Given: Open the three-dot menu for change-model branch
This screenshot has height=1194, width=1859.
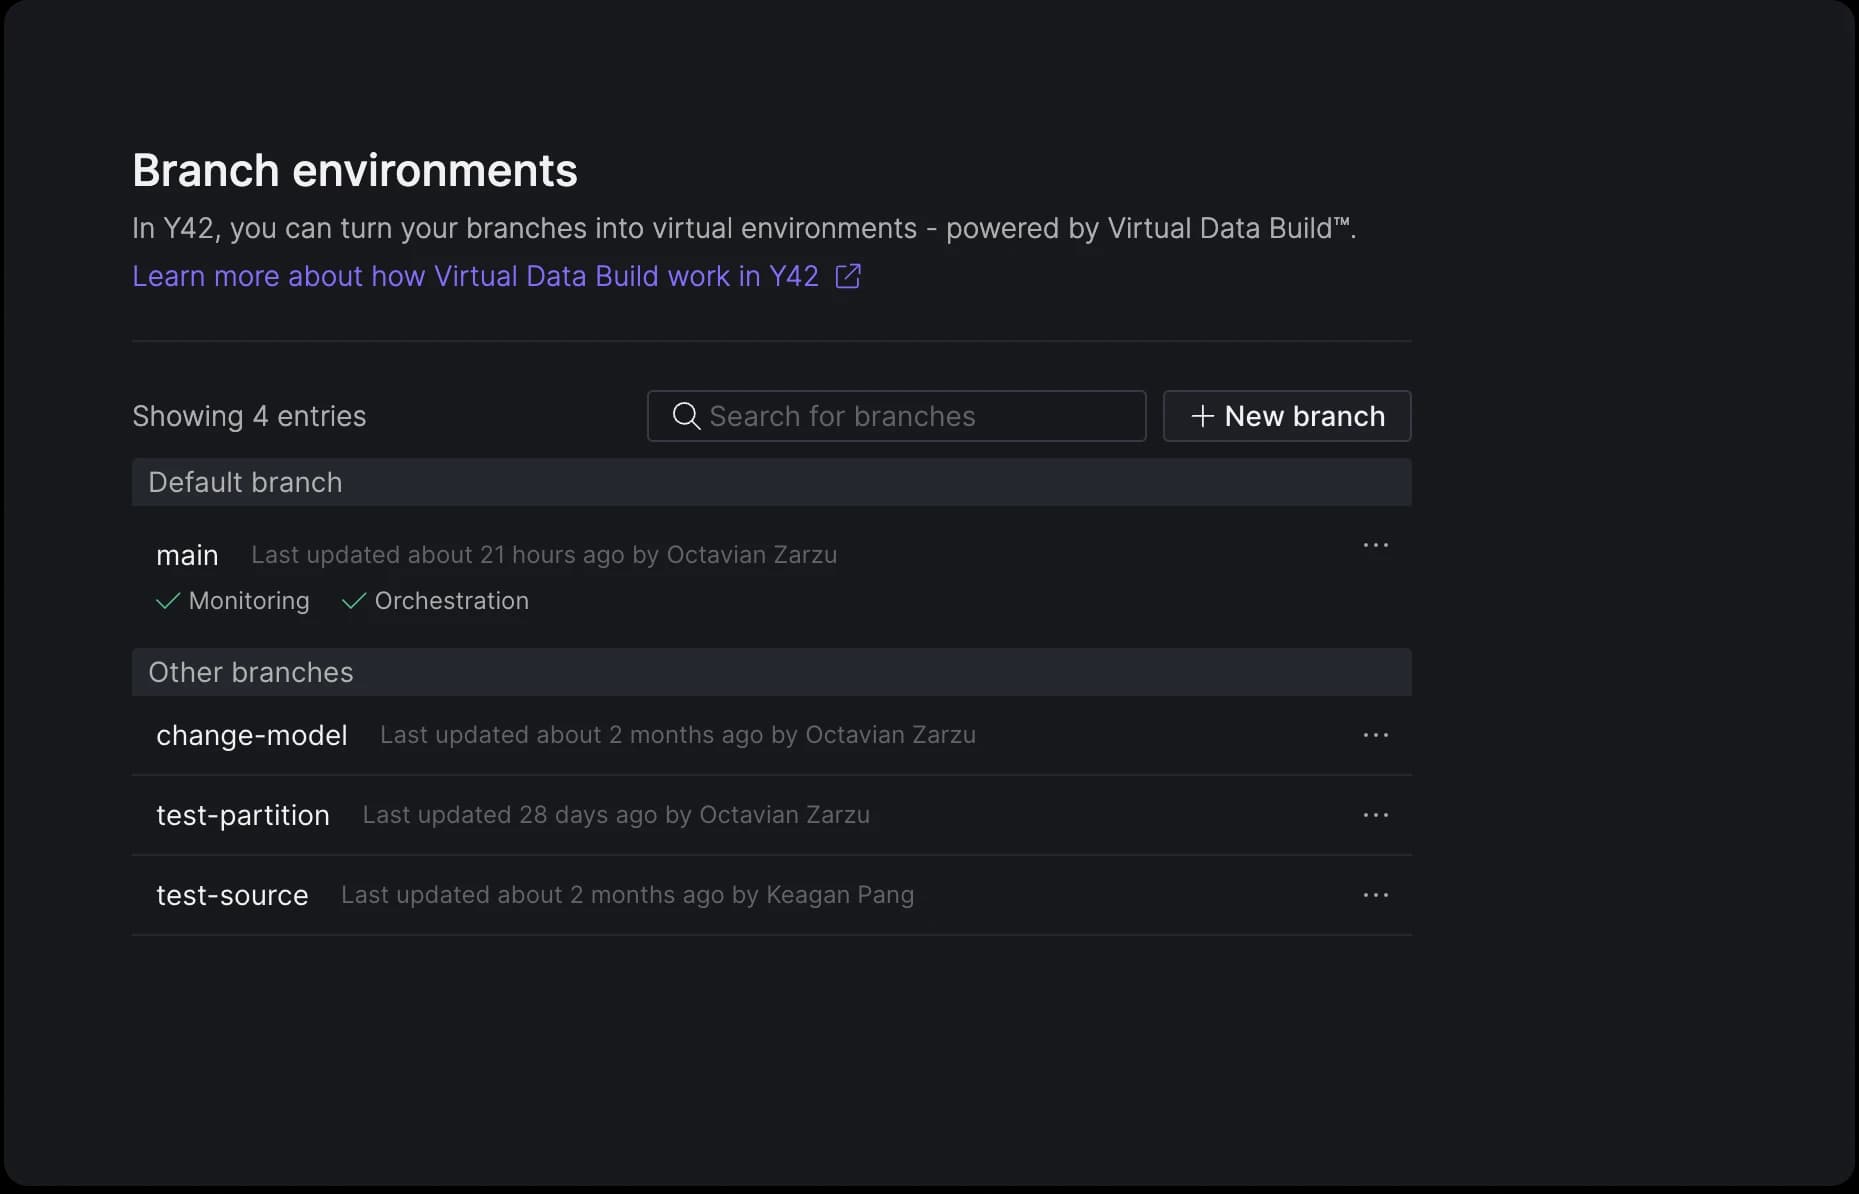Looking at the screenshot, I should pos(1376,735).
